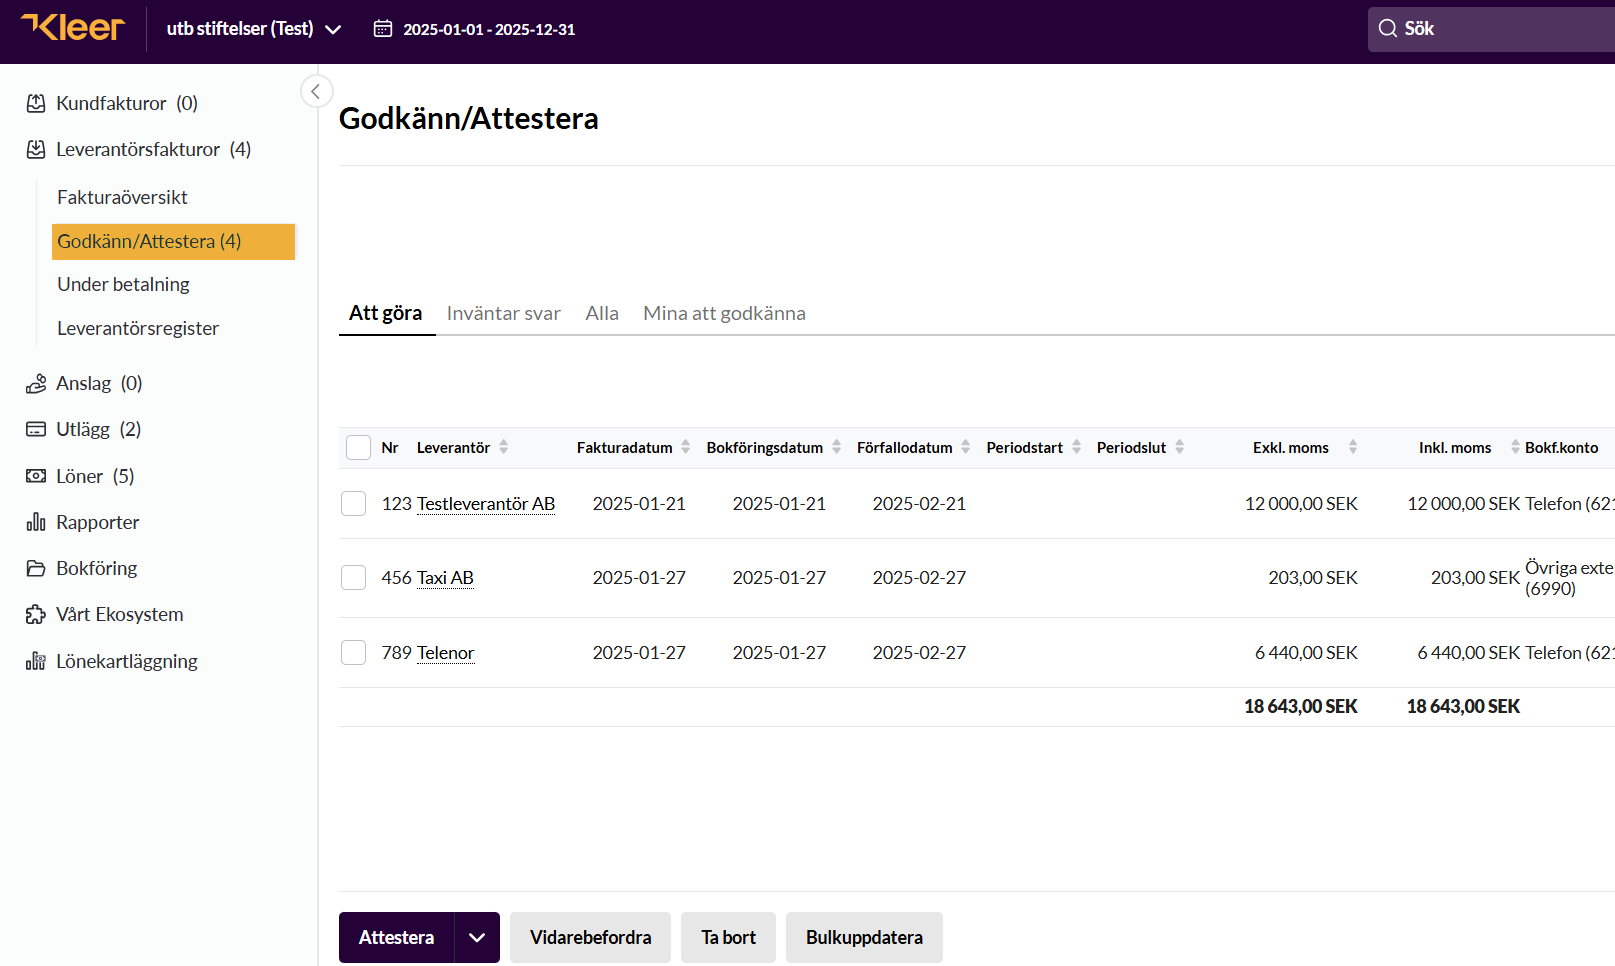
Task: Click the Löner money icon
Action: (x=36, y=476)
